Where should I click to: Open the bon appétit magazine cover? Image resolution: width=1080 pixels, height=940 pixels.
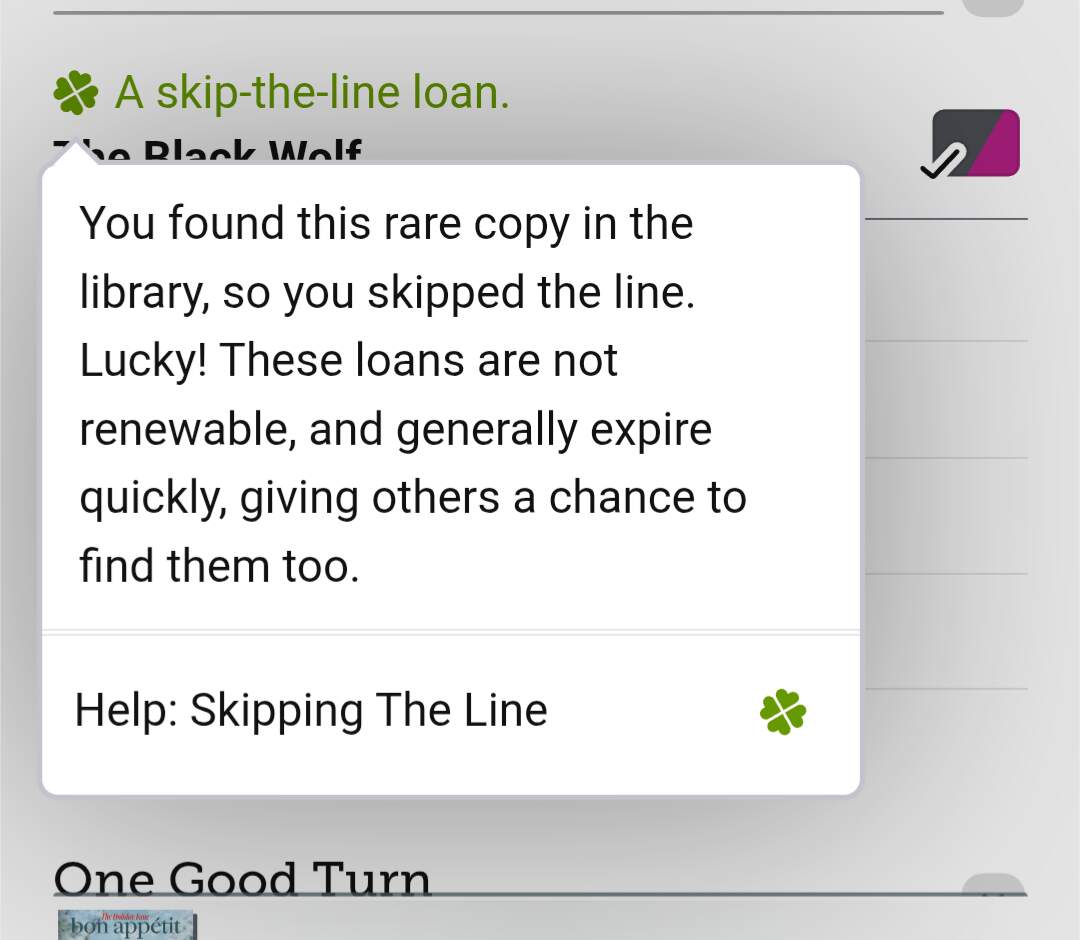[126, 926]
